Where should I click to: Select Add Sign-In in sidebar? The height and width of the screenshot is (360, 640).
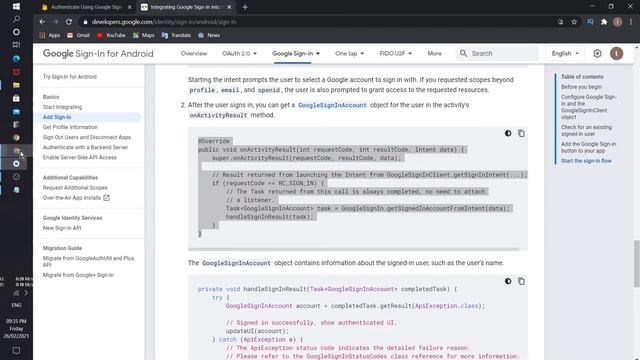tap(57, 117)
